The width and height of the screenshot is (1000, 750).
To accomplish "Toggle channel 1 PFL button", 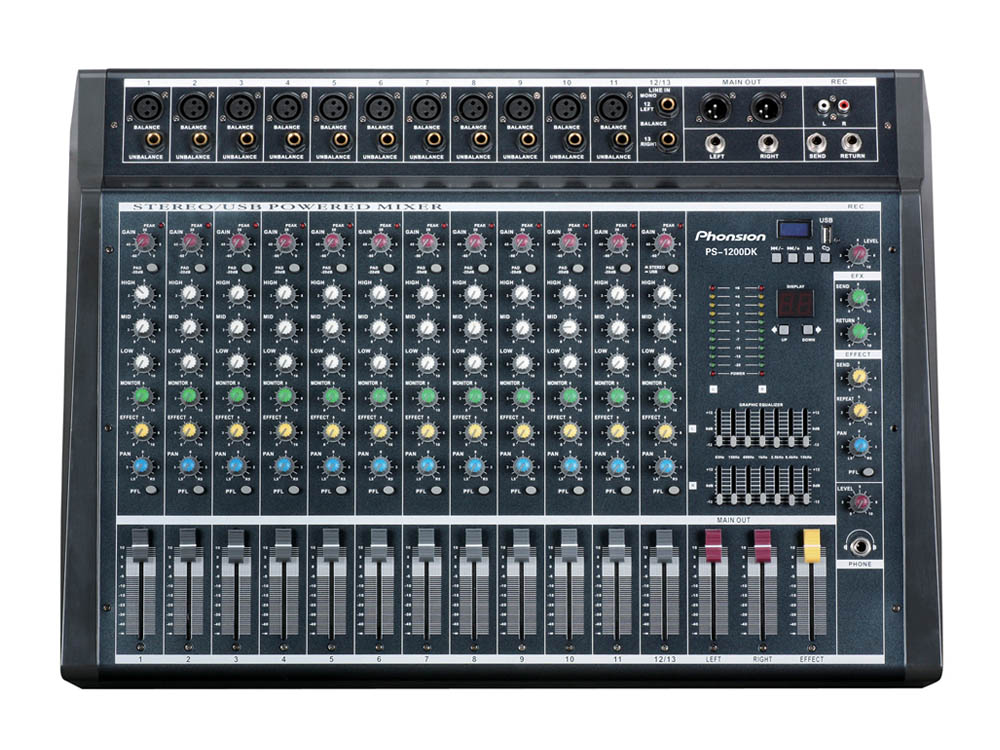I will click(151, 489).
